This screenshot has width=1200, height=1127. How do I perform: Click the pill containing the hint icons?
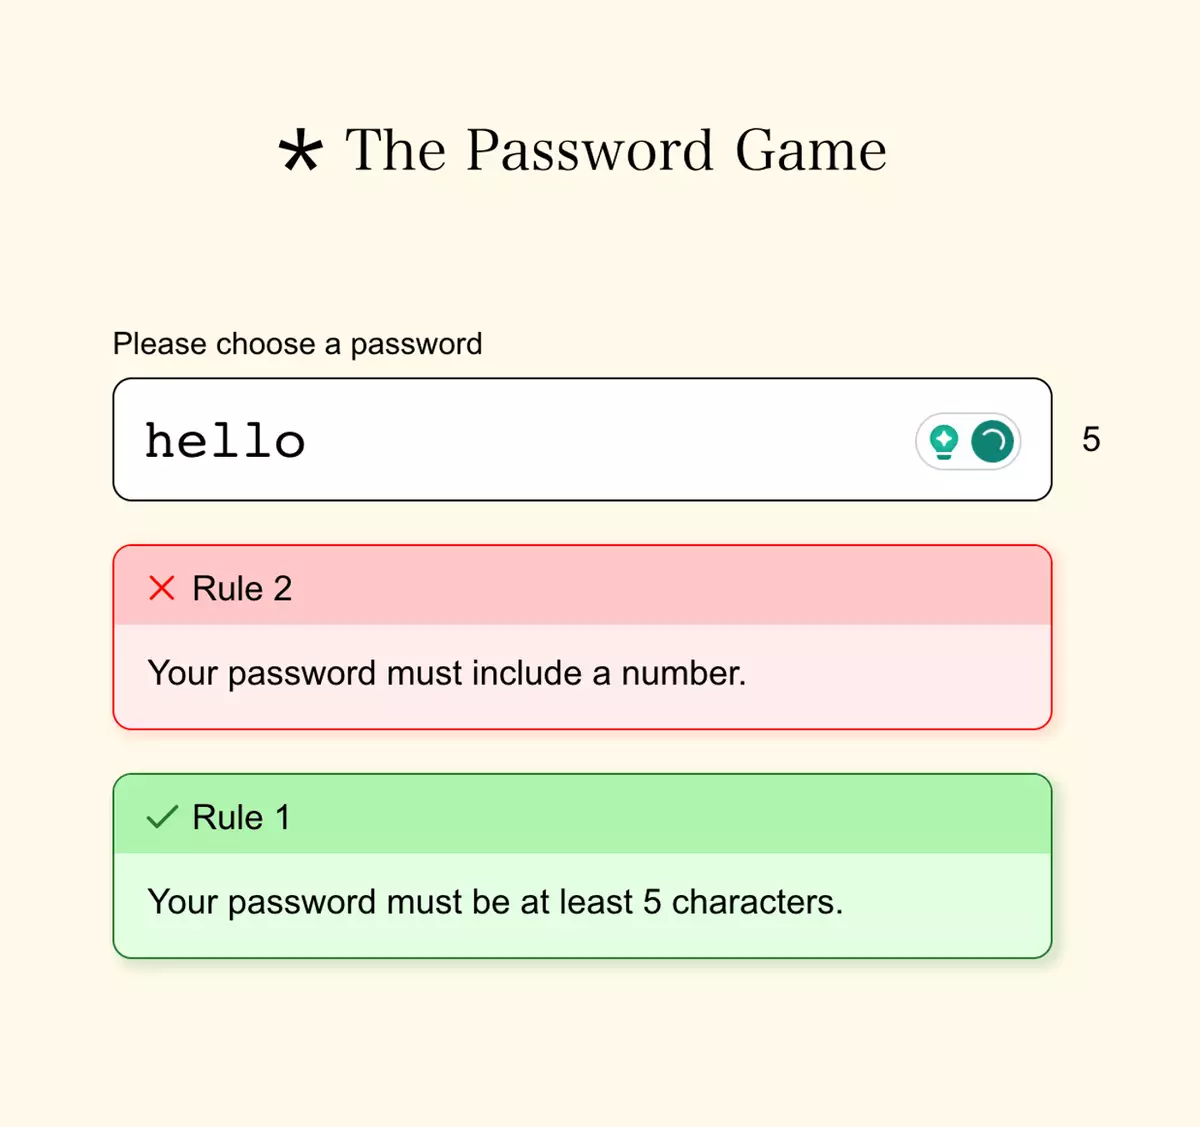coord(966,441)
